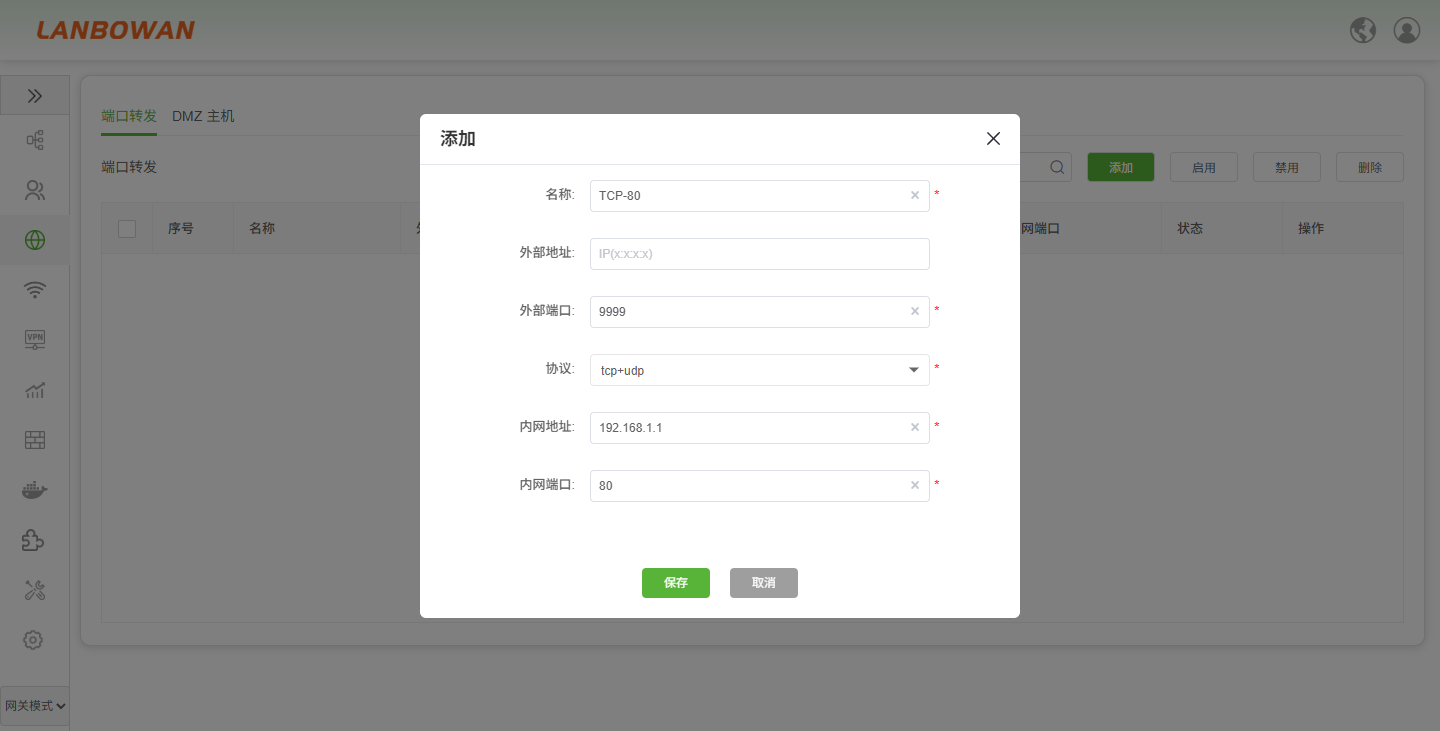Click the green 添加 button behind dialog
1440x731 pixels.
[x=1121, y=167]
